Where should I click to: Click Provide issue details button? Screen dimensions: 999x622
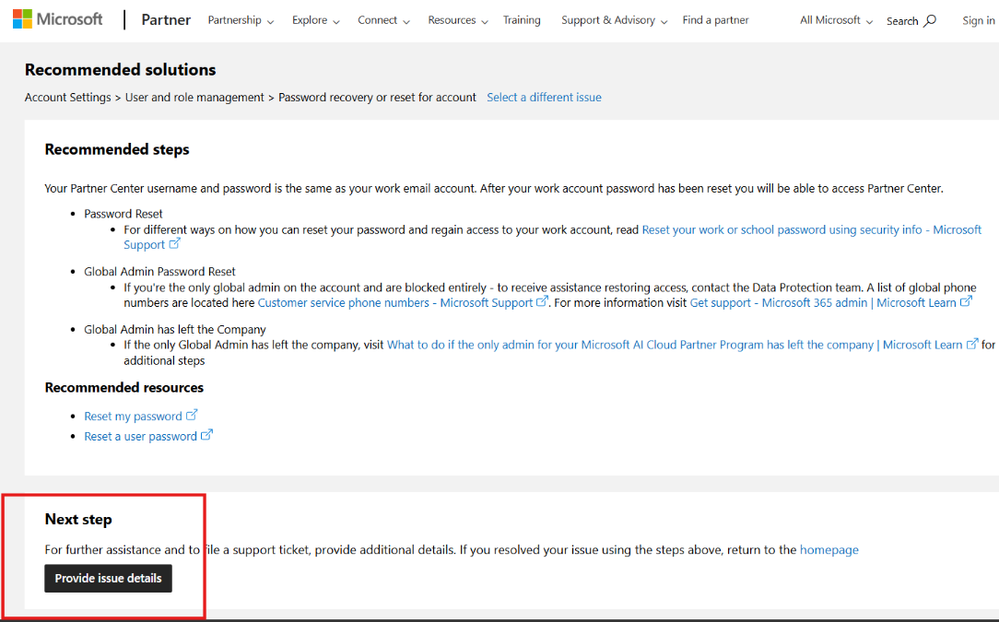(x=108, y=578)
